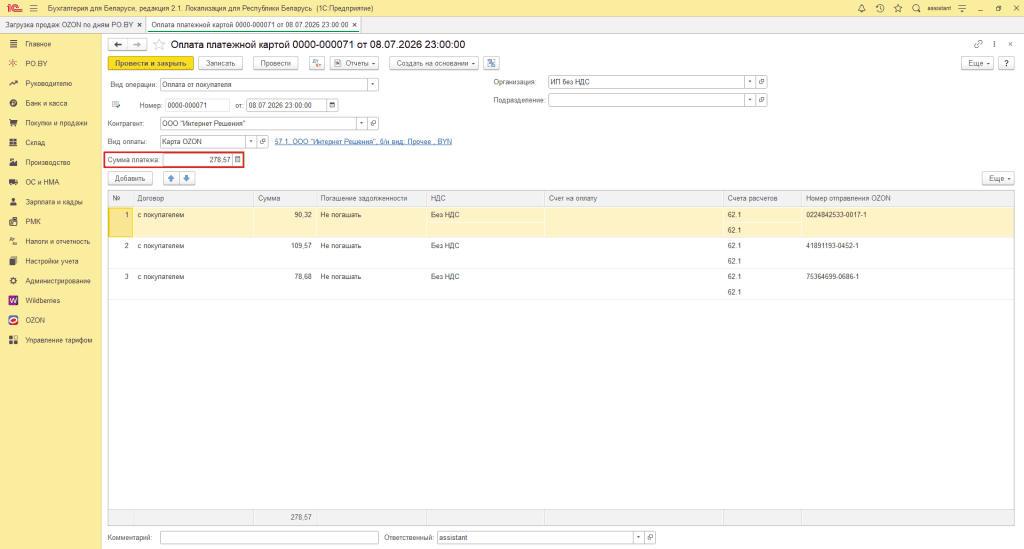1024x549 pixels.
Task: Open the Банк и касса section
Action: coord(46,103)
